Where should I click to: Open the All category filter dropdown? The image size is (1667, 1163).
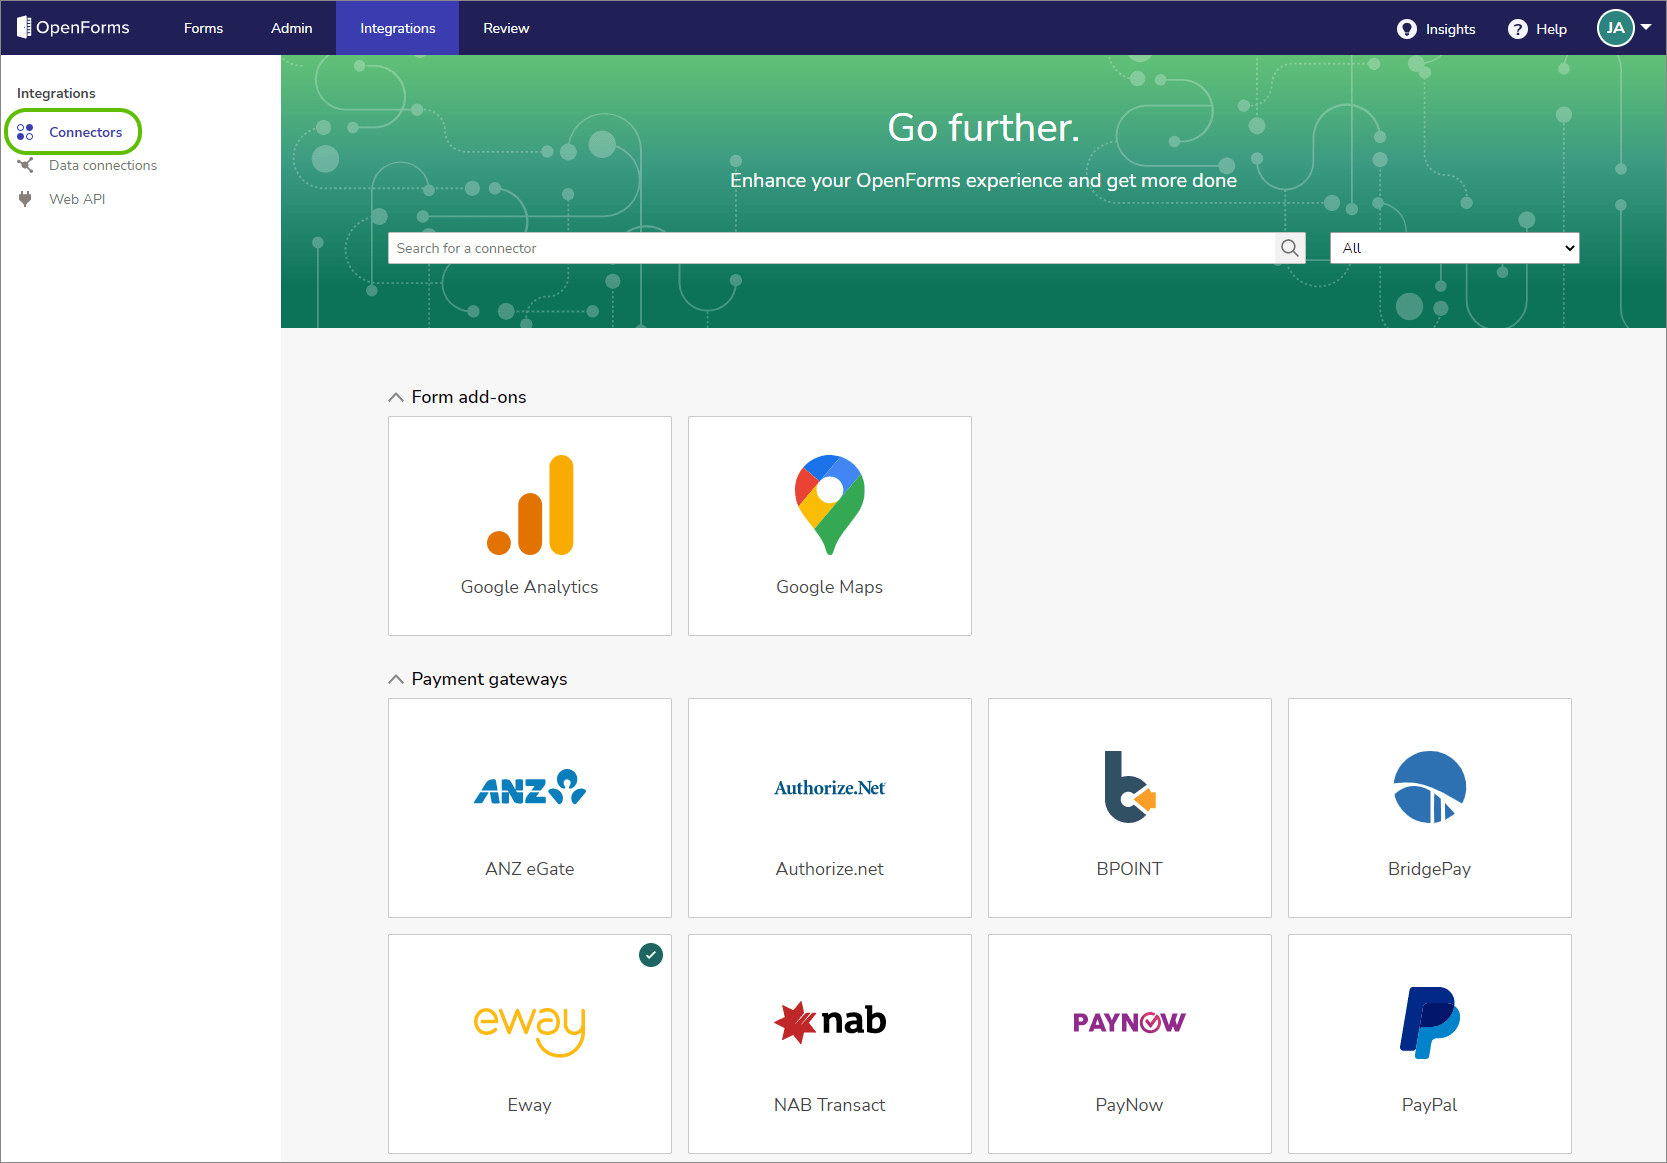(x=1455, y=248)
